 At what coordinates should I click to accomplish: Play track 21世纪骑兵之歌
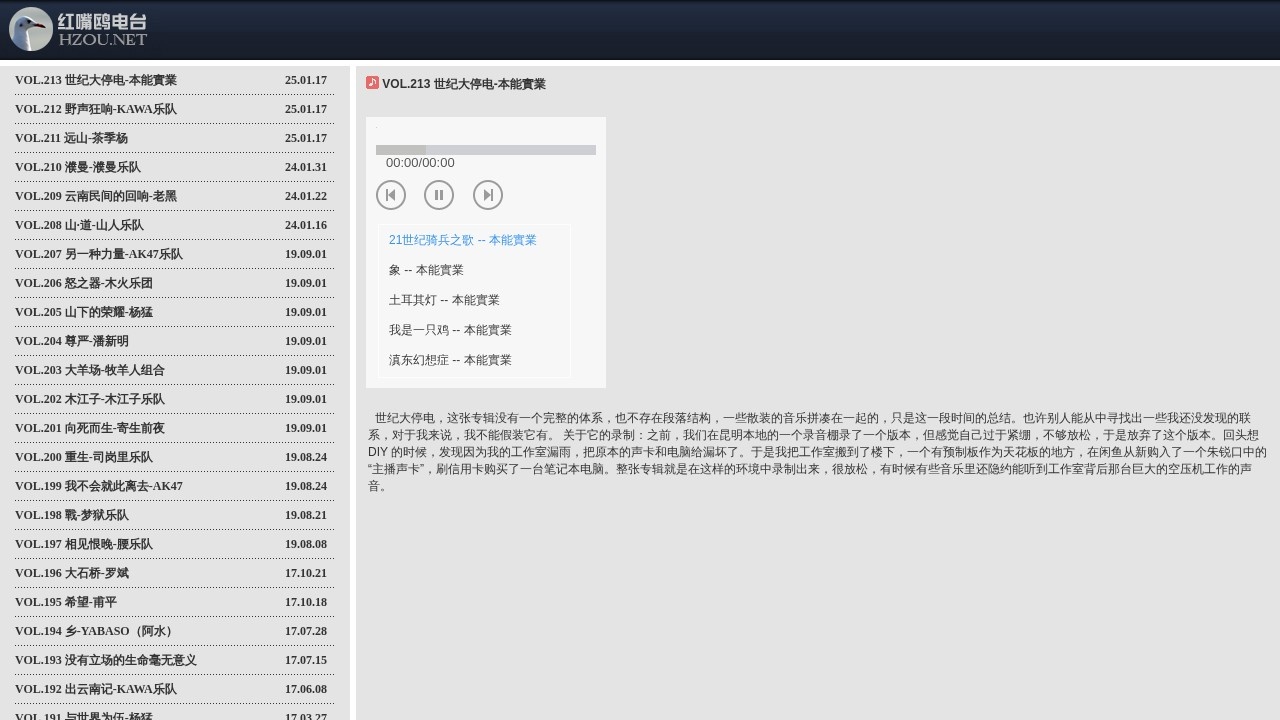point(462,240)
